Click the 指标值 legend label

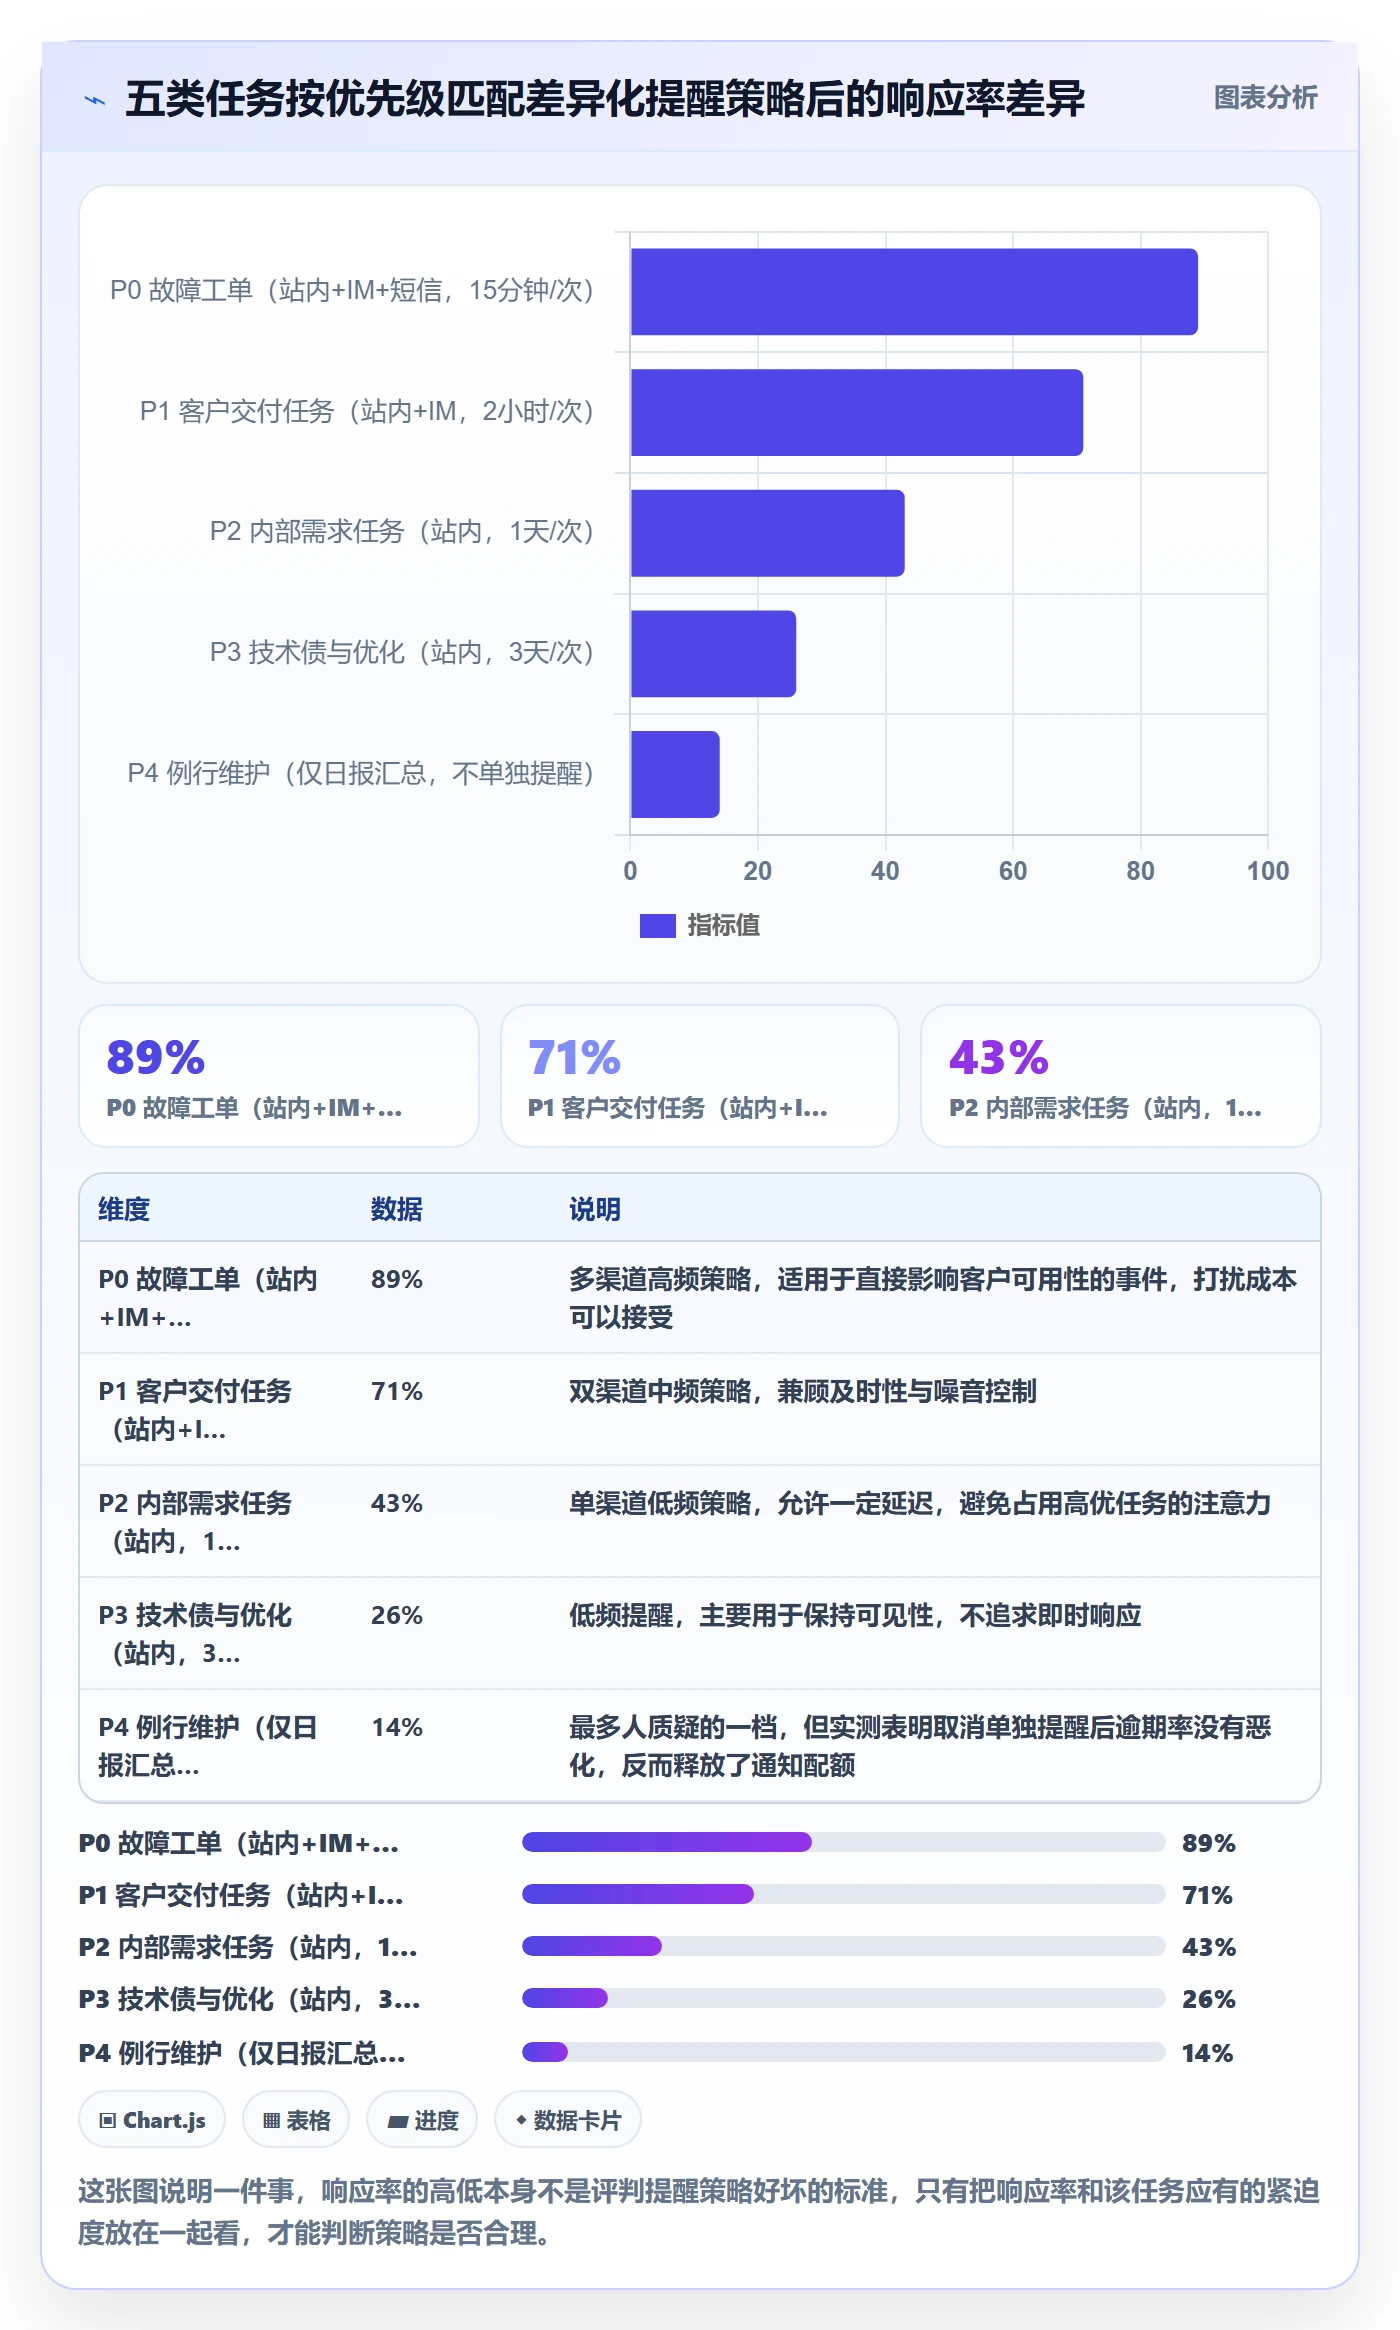723,926
